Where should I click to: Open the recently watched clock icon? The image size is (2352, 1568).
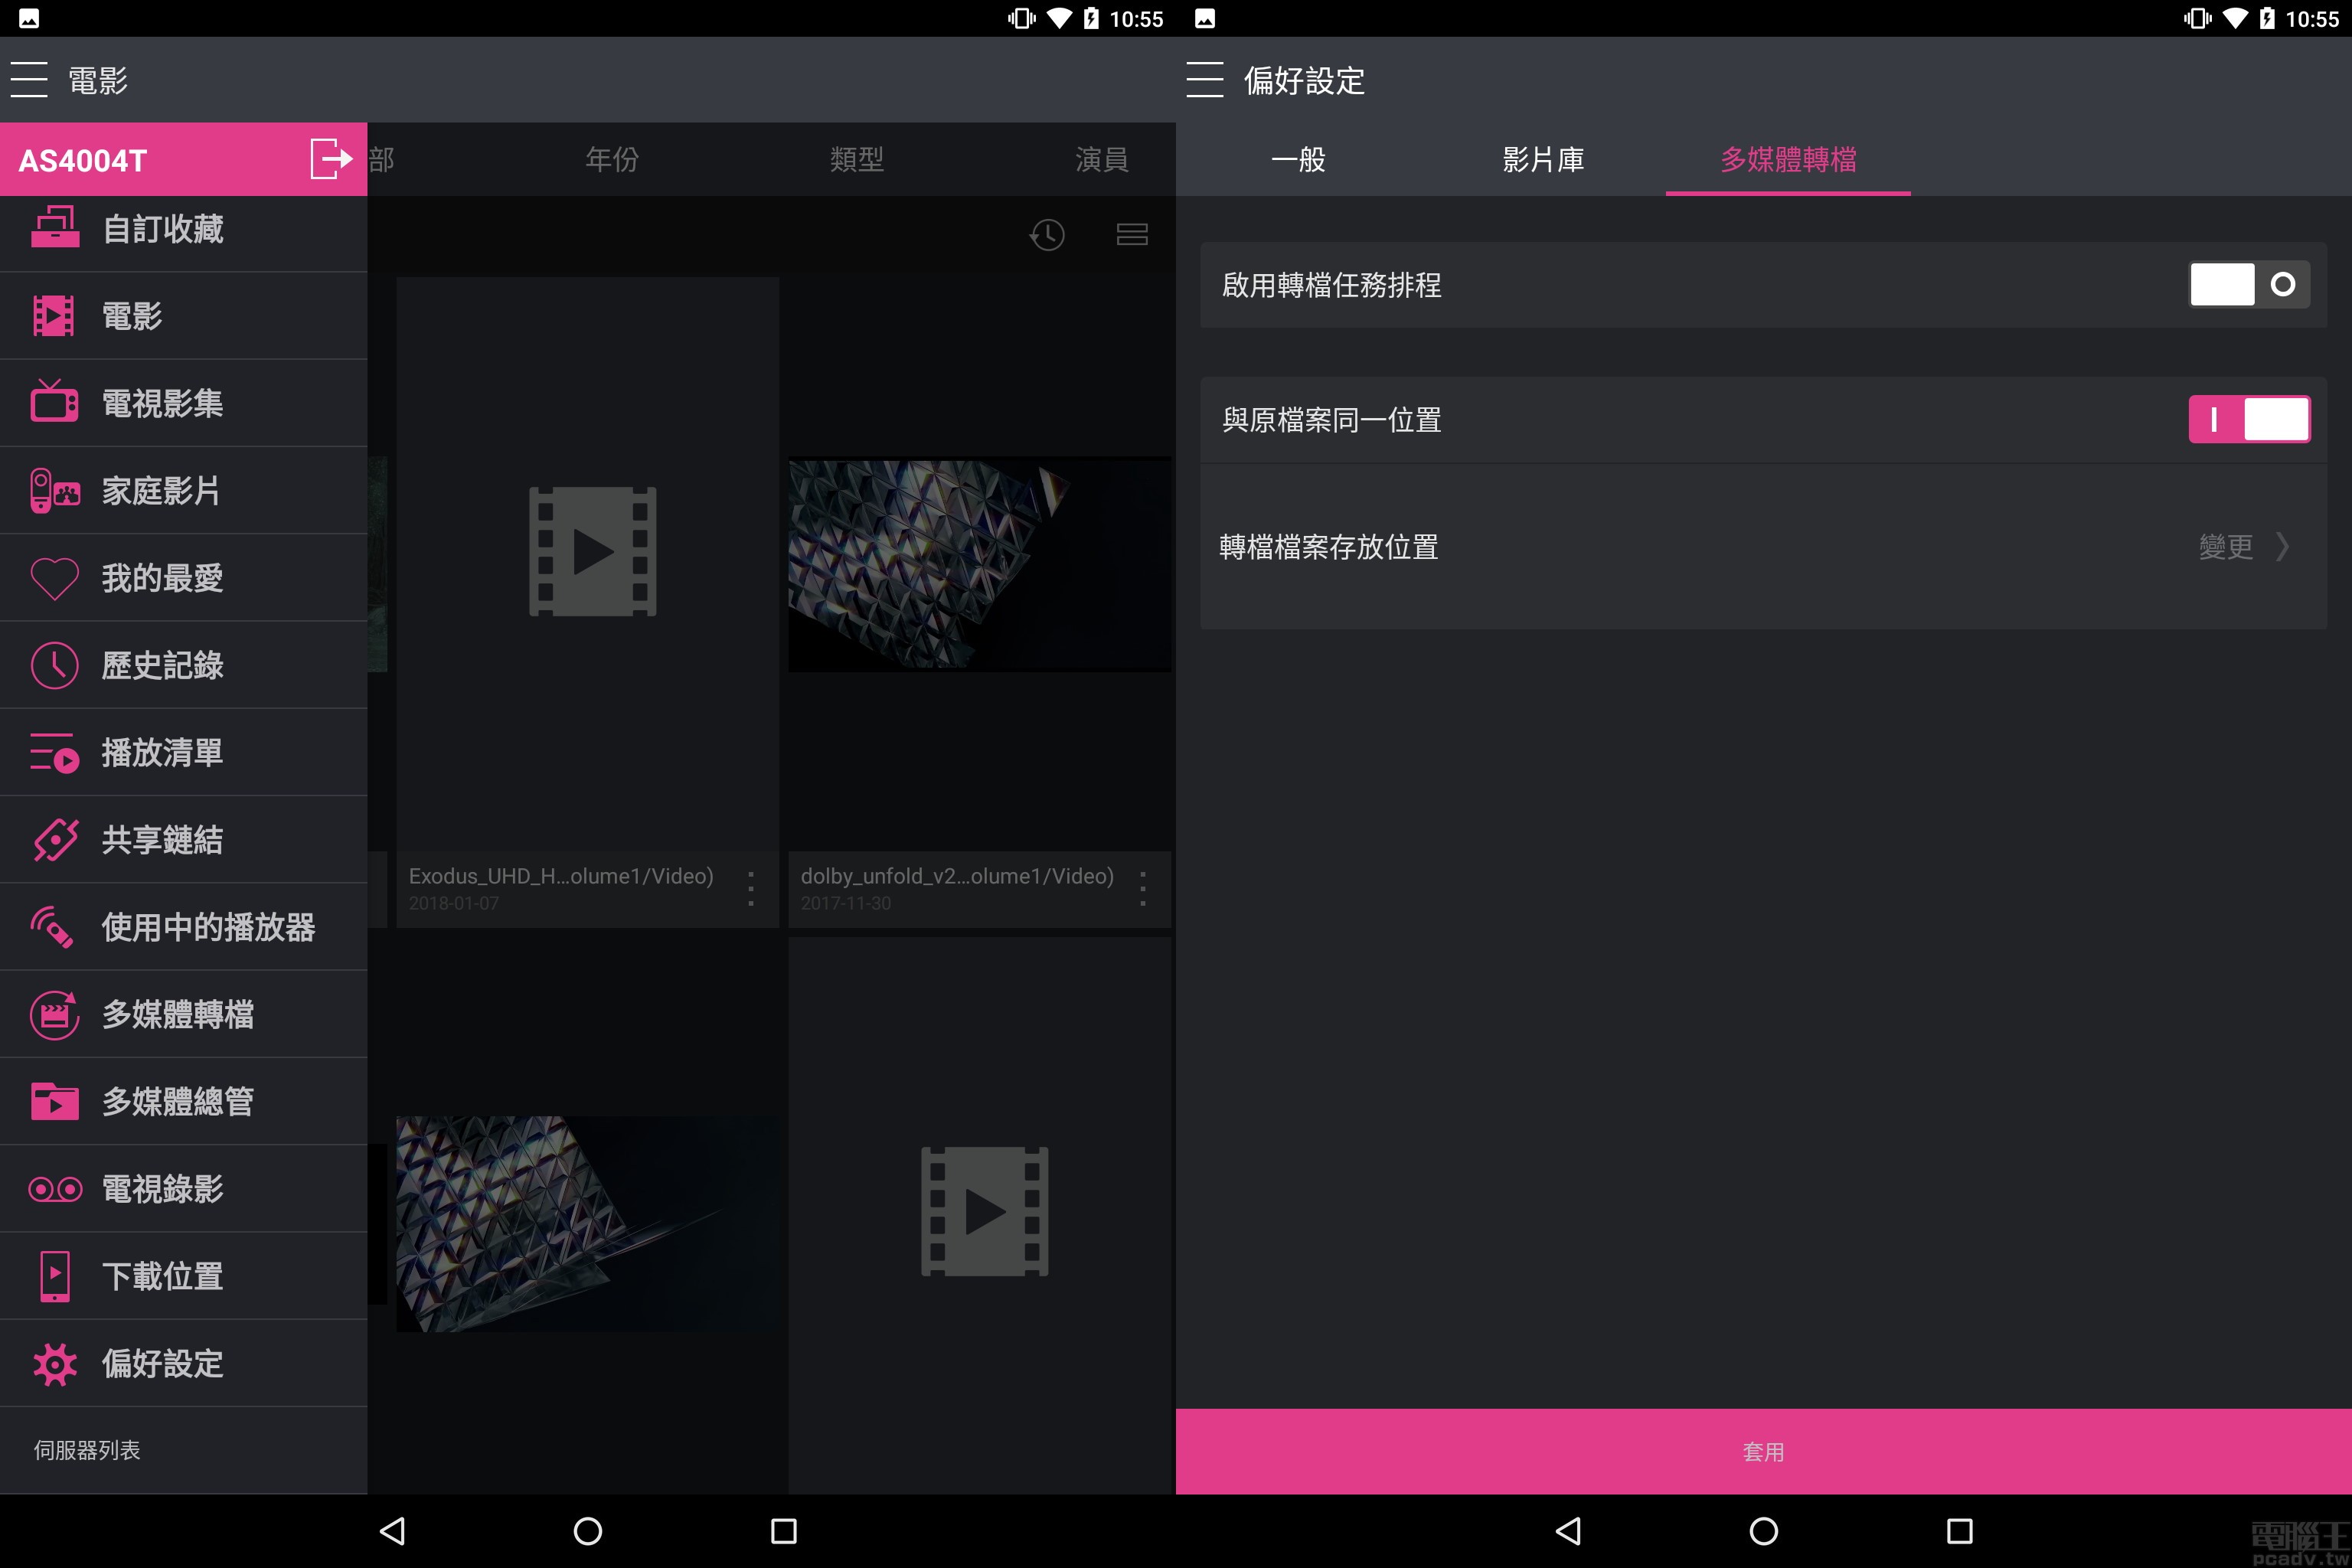(x=1047, y=235)
